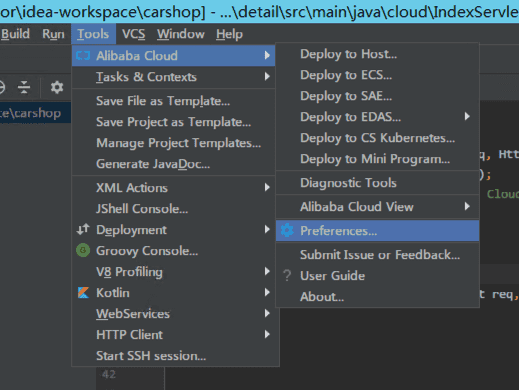Screen dimensions: 519x390
Task: Close the open Tools menu
Action: point(93,34)
